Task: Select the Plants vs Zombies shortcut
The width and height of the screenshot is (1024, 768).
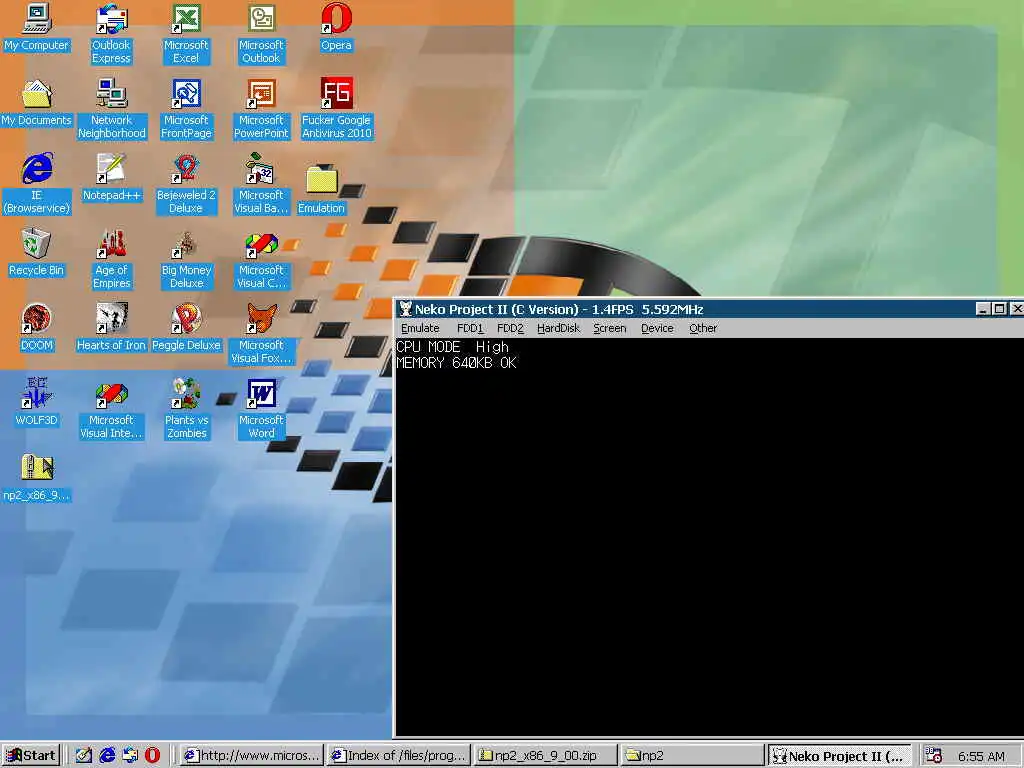Action: (x=186, y=409)
